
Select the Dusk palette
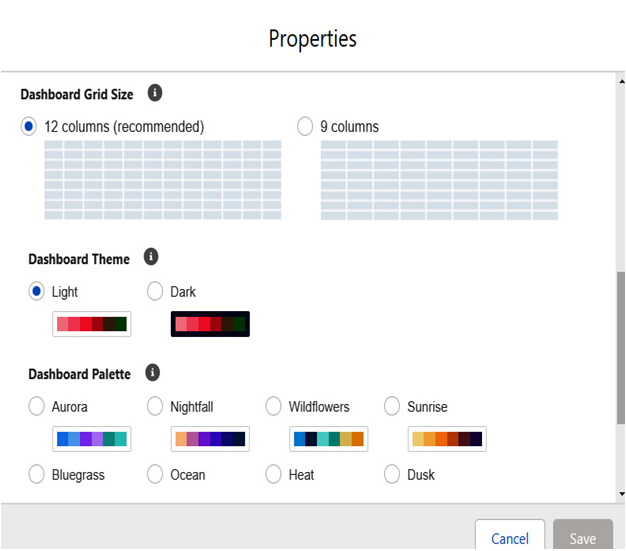coord(392,474)
